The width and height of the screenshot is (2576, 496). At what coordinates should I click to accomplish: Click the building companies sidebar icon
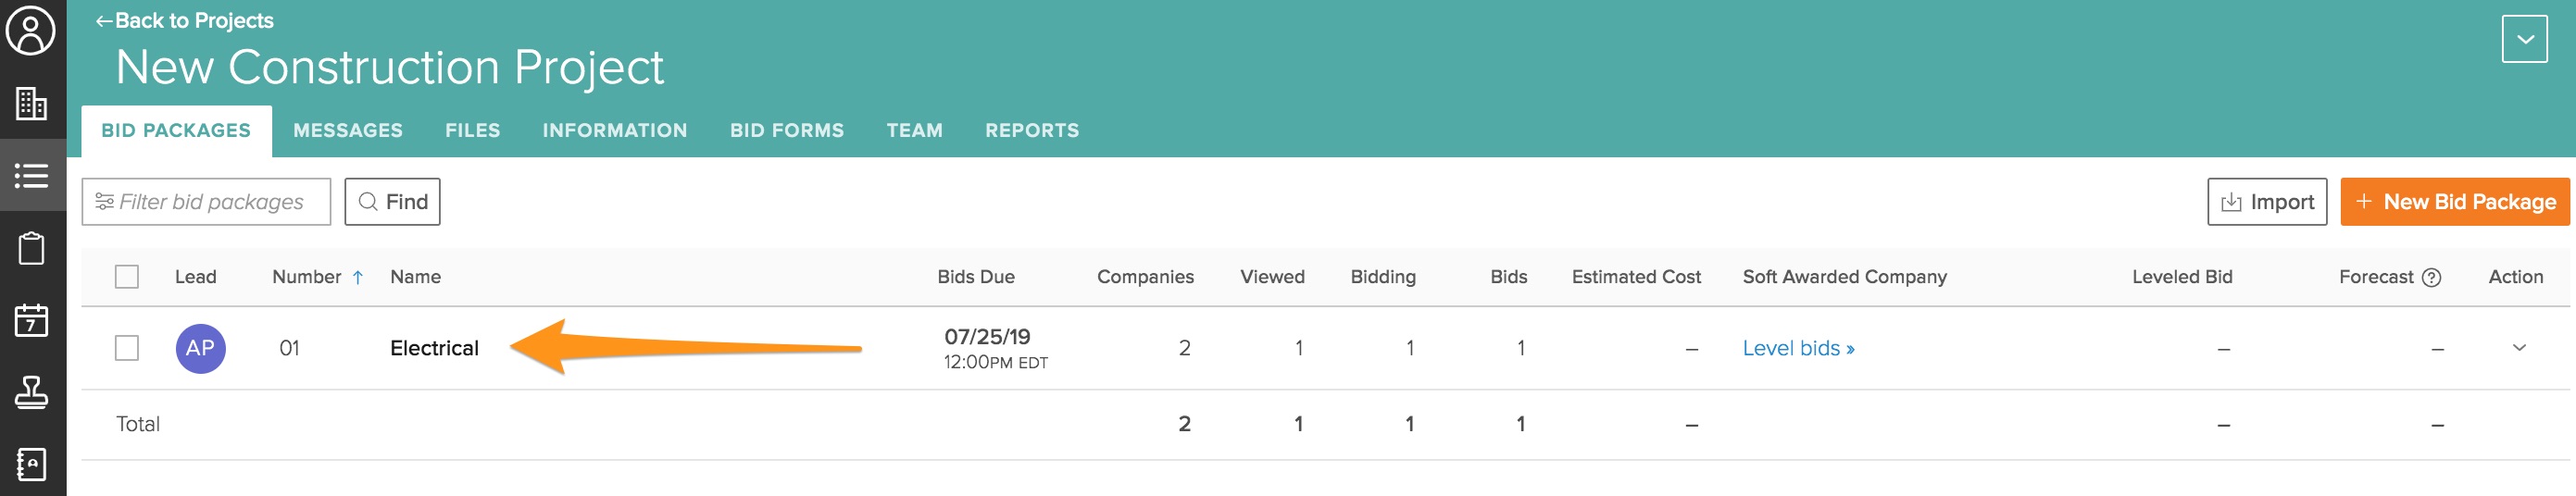pyautogui.click(x=31, y=103)
